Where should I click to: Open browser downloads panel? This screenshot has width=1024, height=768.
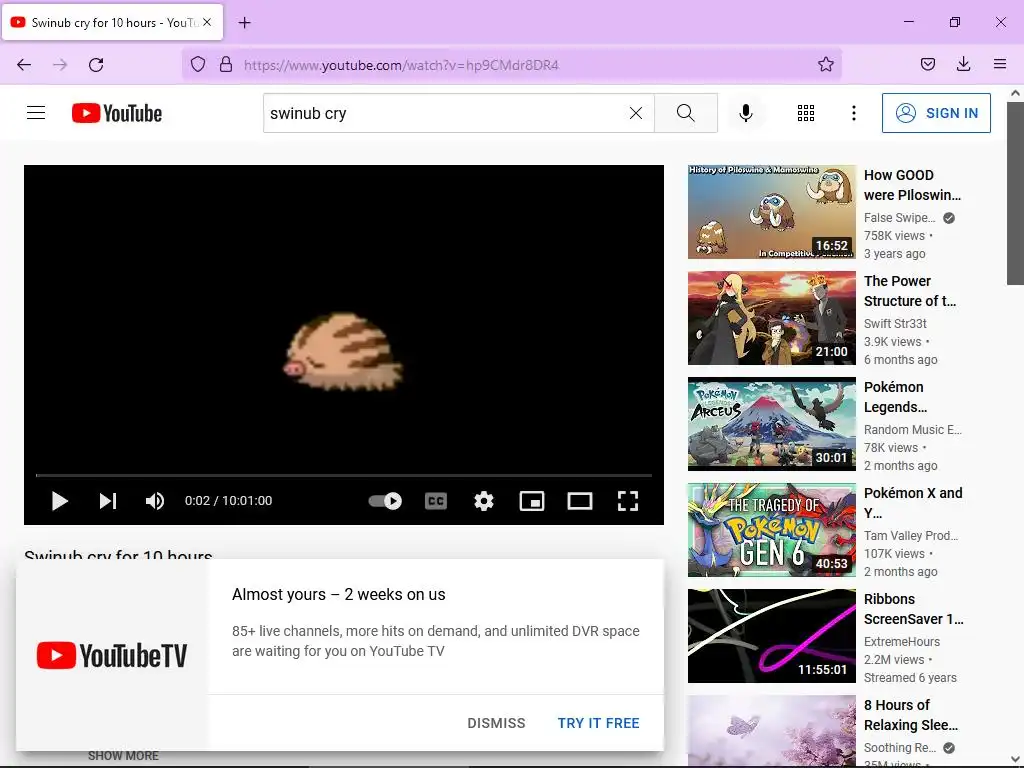click(963, 64)
